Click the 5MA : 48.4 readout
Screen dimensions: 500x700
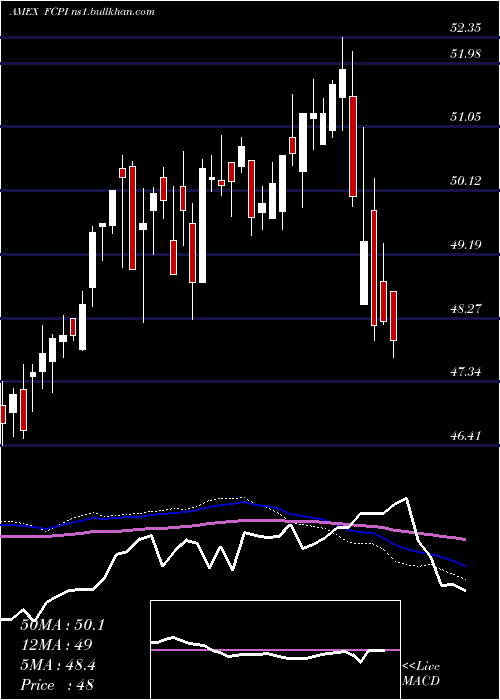click(x=58, y=665)
